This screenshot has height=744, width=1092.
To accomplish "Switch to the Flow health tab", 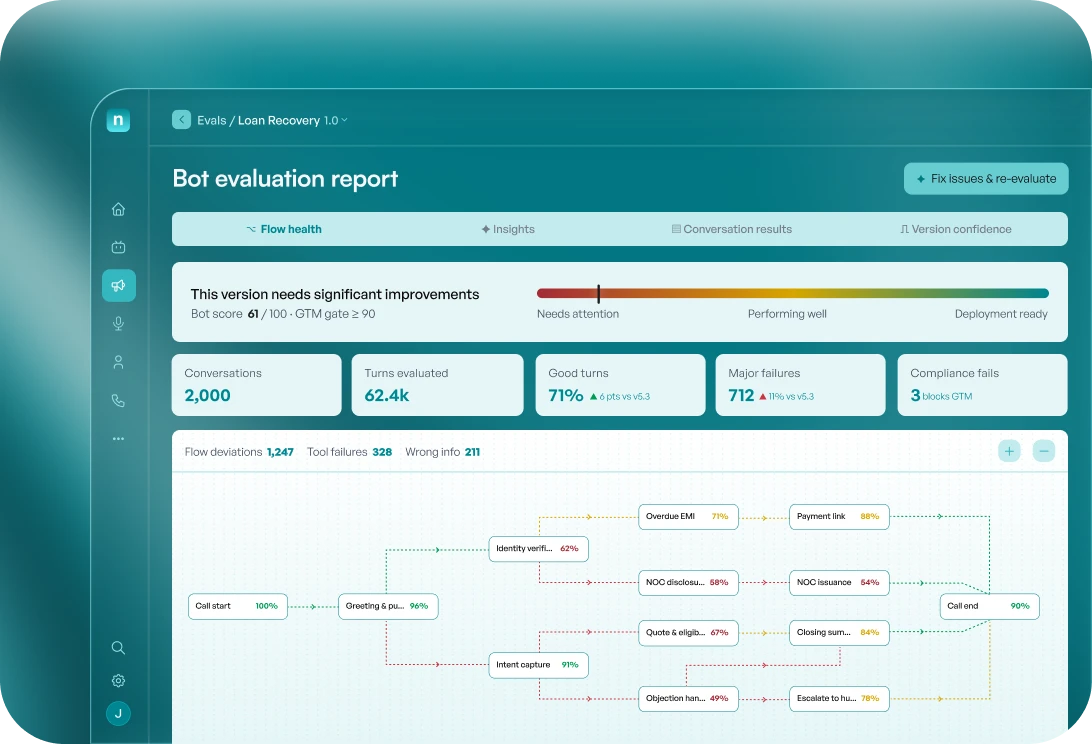I will pos(284,229).
